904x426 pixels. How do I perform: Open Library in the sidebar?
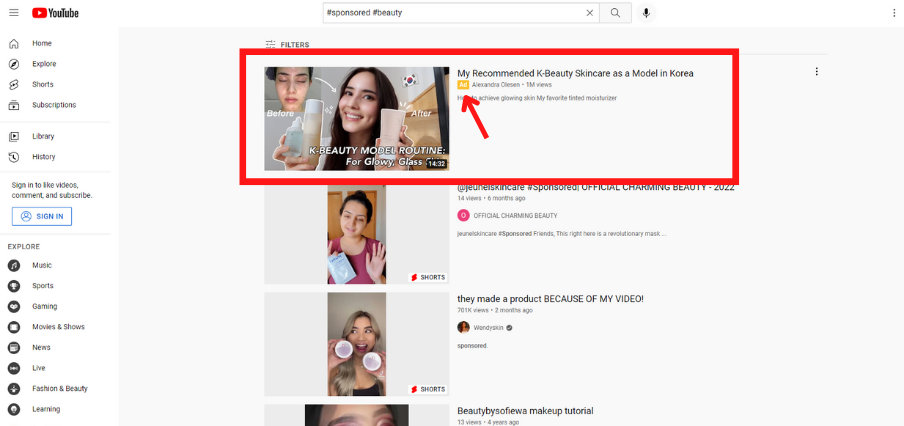click(43, 136)
